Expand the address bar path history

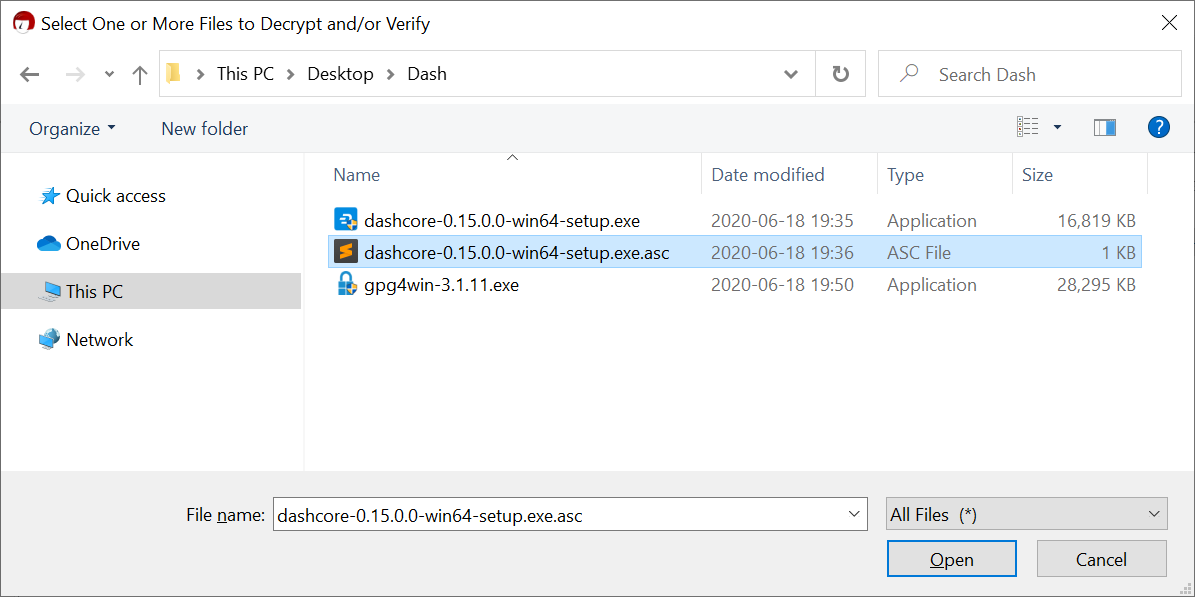tap(791, 74)
